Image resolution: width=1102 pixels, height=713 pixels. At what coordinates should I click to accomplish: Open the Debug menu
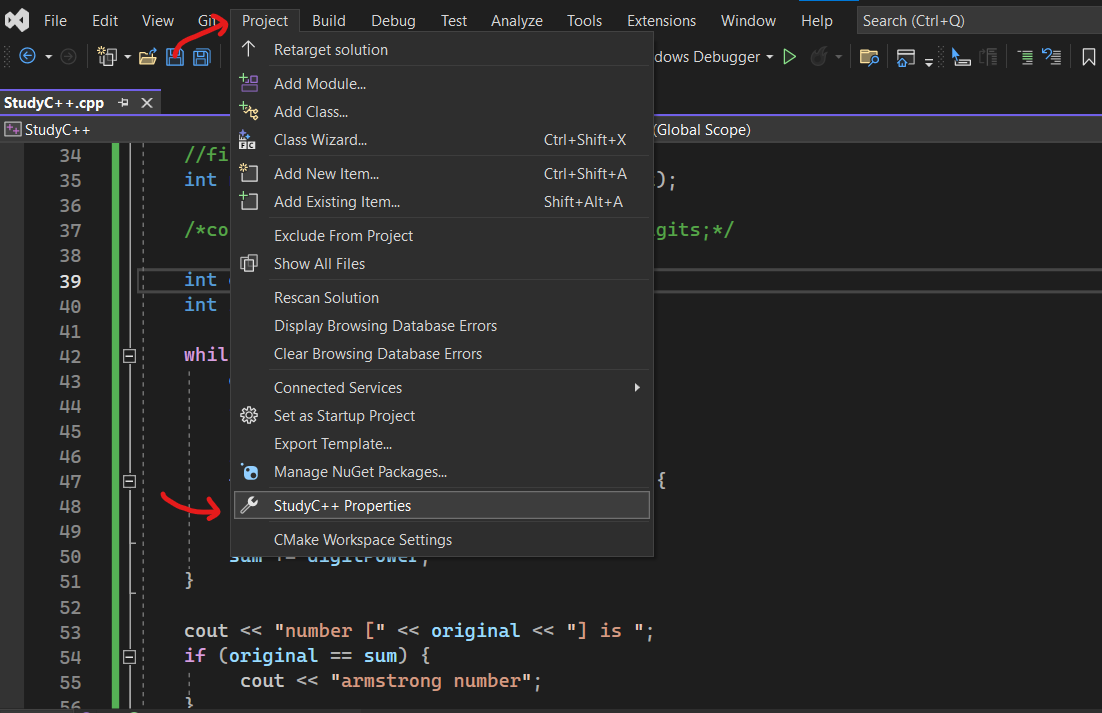pos(393,21)
